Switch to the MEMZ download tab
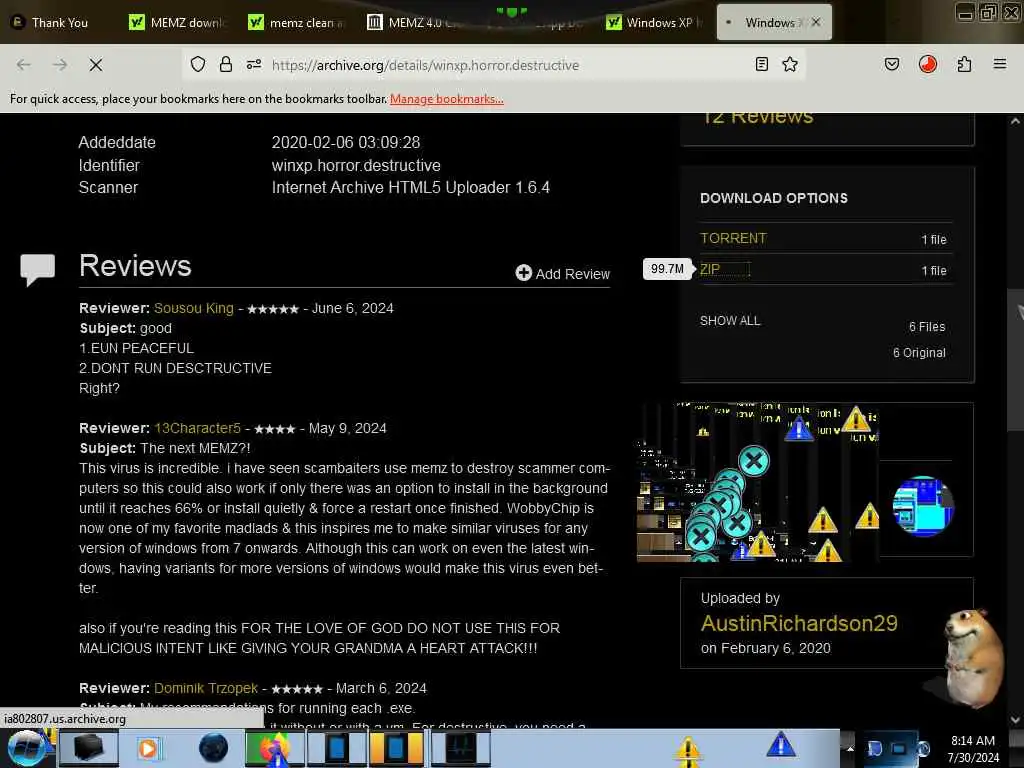 point(176,23)
